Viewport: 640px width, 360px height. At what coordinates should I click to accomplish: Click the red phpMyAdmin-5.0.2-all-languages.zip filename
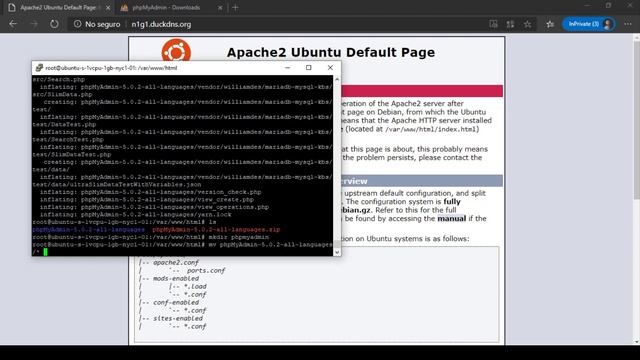coord(216,229)
